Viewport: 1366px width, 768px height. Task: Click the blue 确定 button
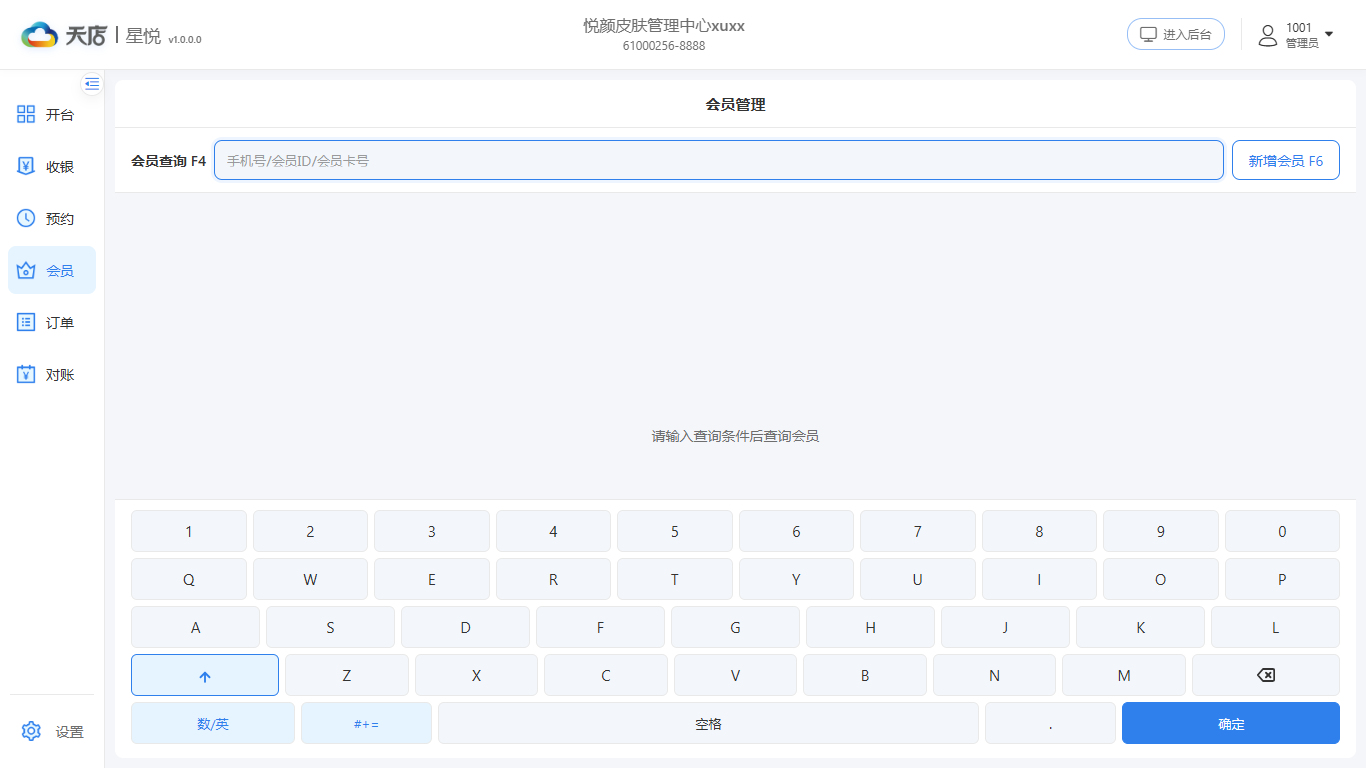[1231, 723]
